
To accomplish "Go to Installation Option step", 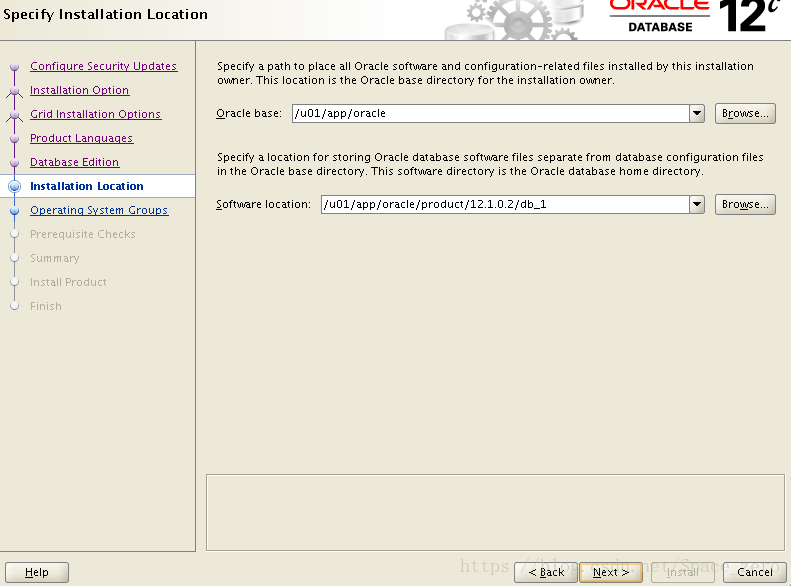I will (x=80, y=90).
